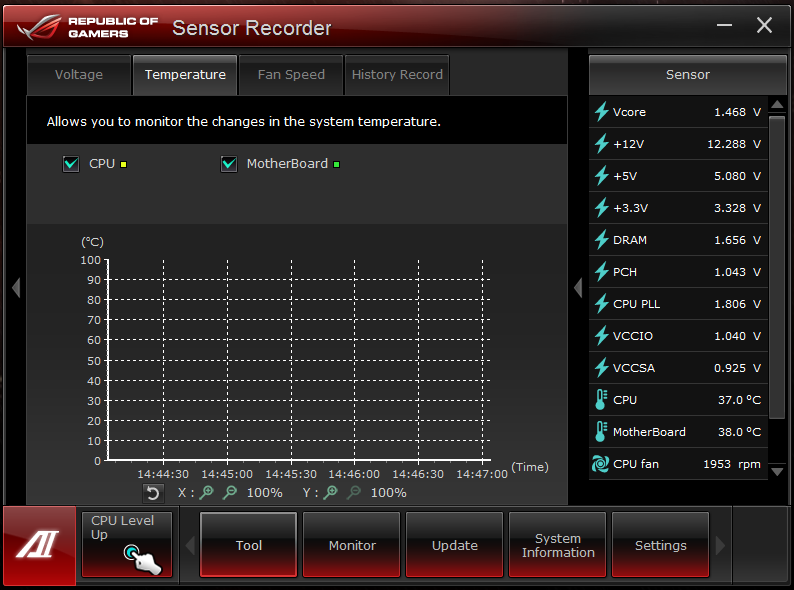The height and width of the screenshot is (590, 794).
Task: Click the VCCSA 0.925 V reading
Action: point(737,368)
